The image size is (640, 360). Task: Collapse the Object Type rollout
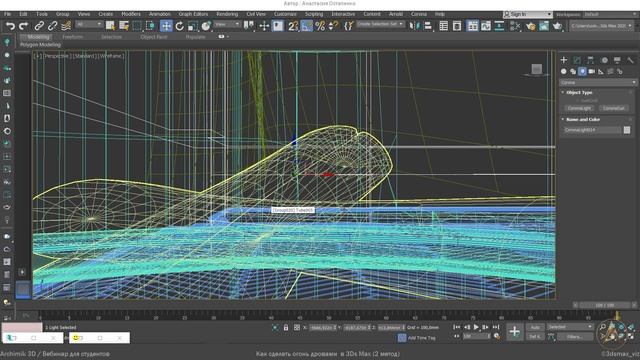tap(579, 93)
